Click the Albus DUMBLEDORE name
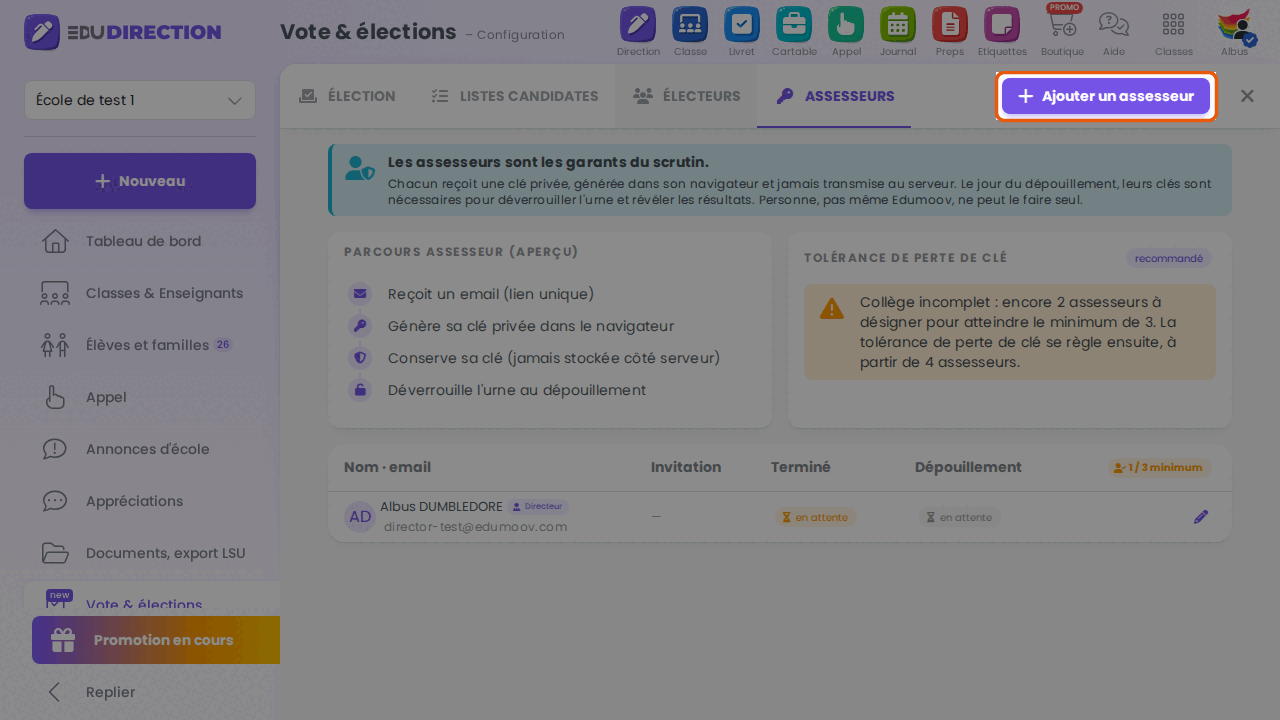The width and height of the screenshot is (1280, 720). pyautogui.click(x=441, y=507)
